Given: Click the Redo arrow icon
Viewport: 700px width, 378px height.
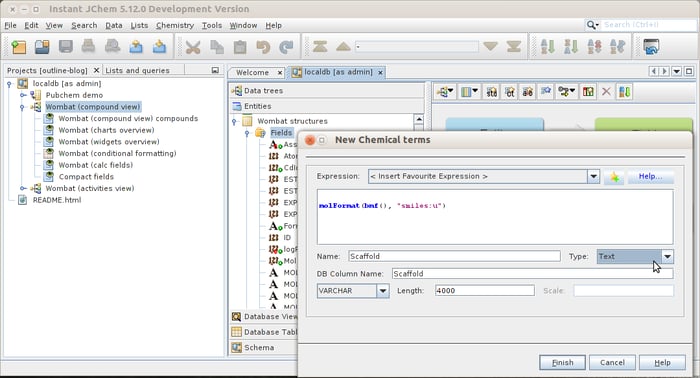Looking at the screenshot, I should pos(286,46).
